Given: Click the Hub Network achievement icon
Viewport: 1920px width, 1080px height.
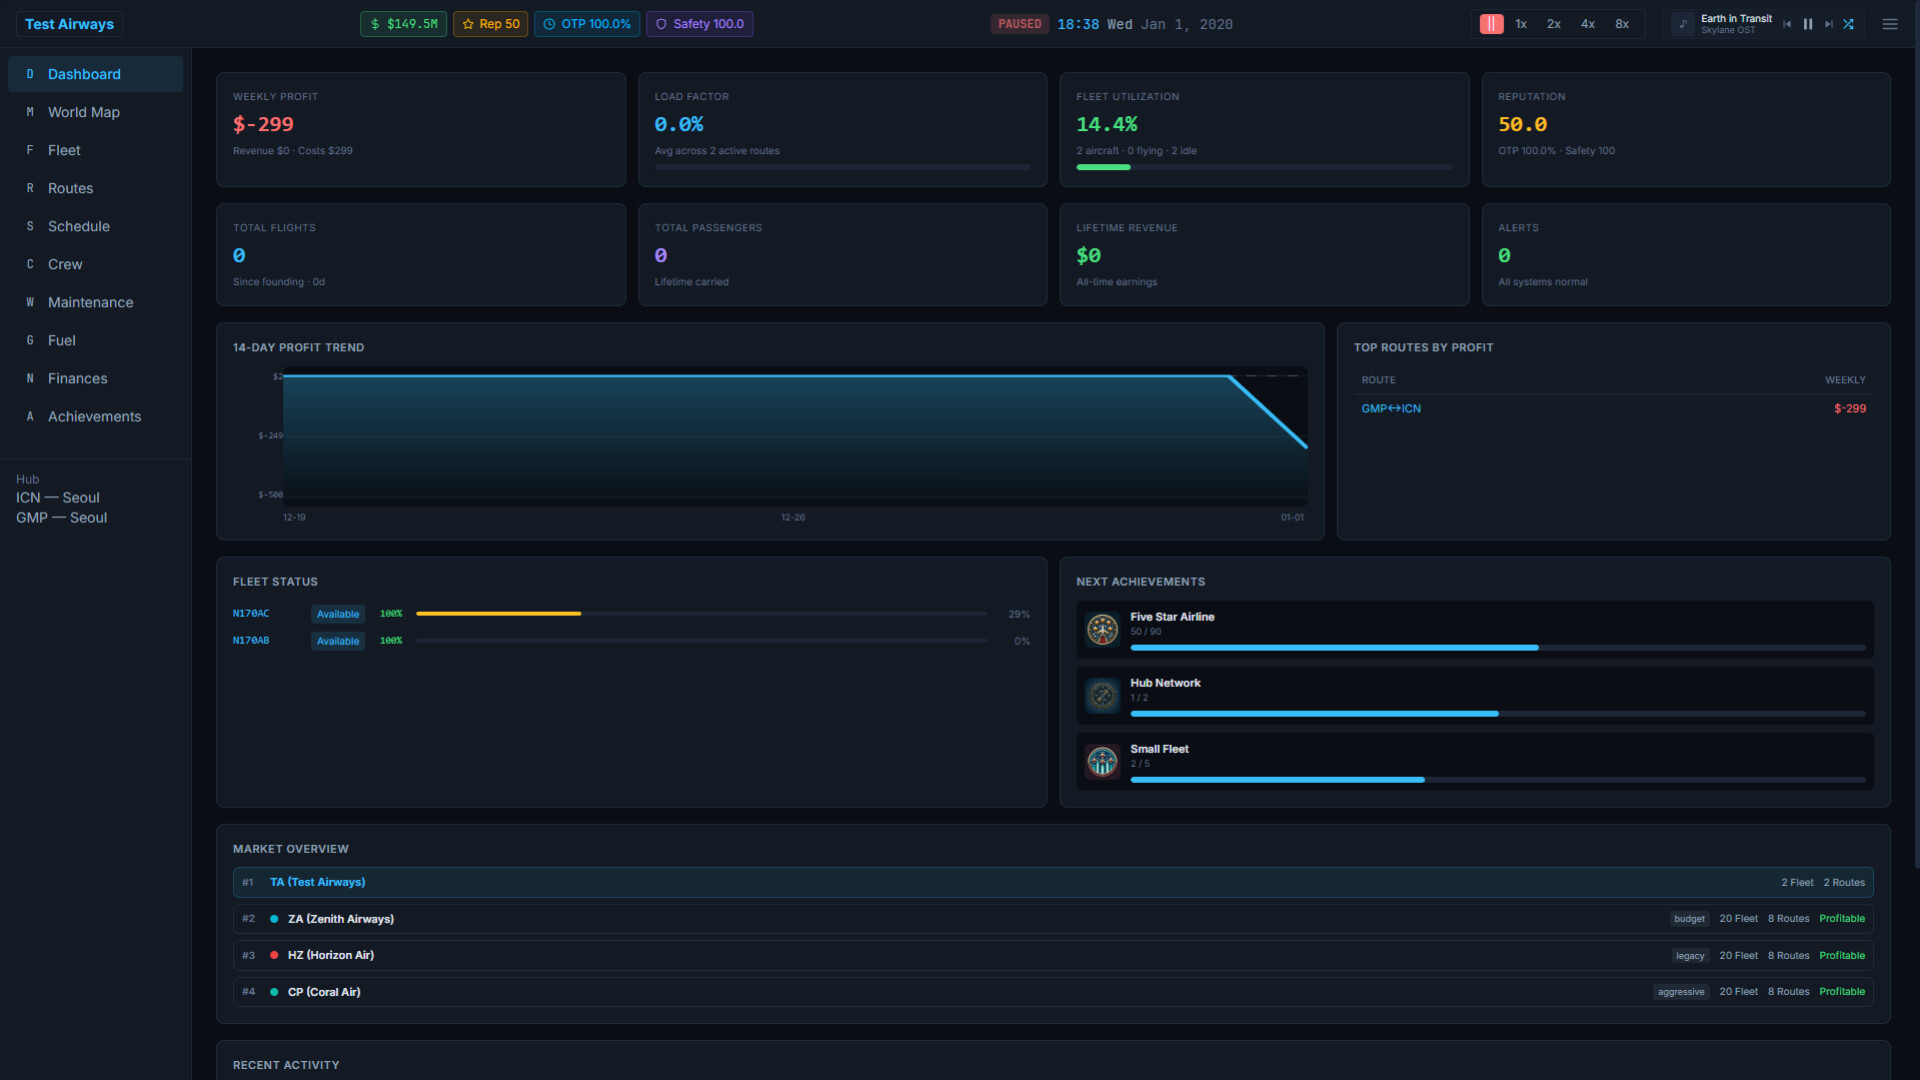Looking at the screenshot, I should pyautogui.click(x=1102, y=695).
